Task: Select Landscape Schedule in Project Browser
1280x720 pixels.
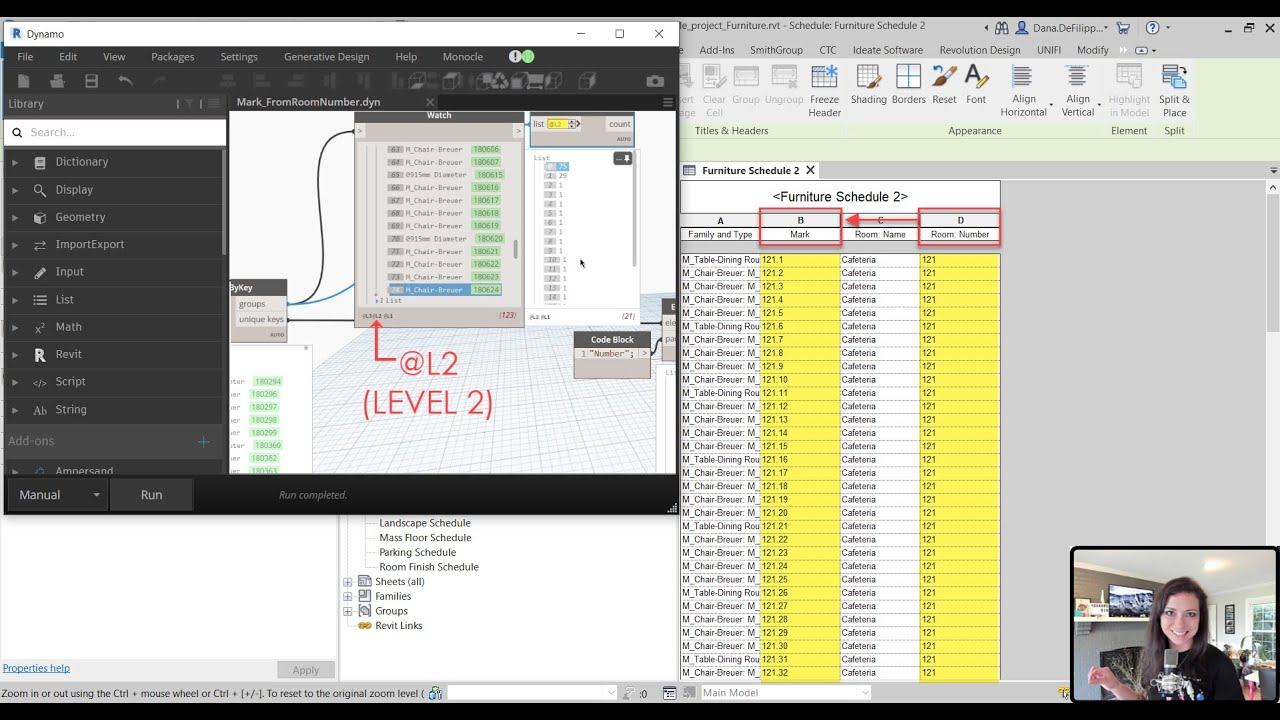Action: click(425, 523)
